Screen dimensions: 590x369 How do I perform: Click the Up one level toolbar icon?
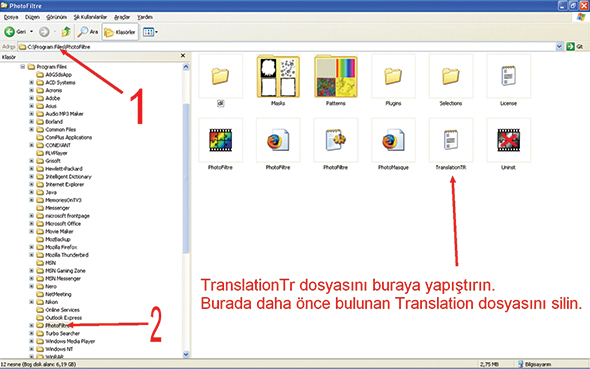tap(66, 32)
